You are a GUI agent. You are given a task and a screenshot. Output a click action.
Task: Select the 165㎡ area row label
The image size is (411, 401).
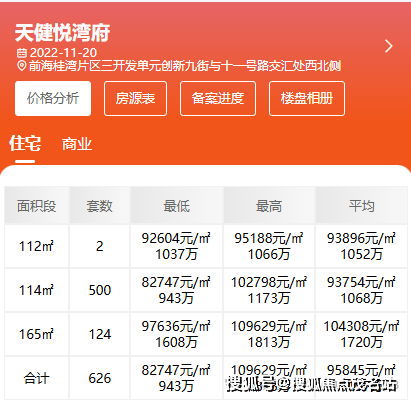[36, 334]
